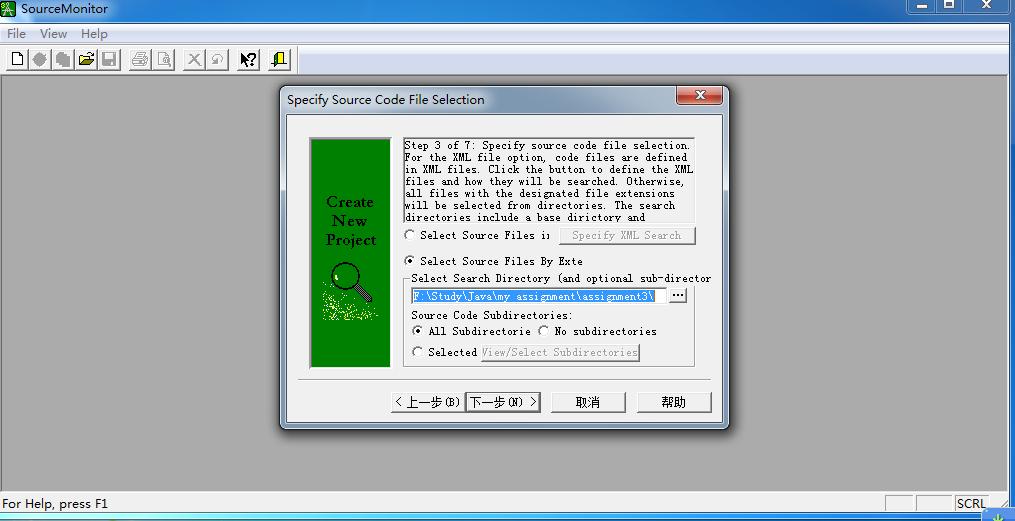Open the View menu
The width and height of the screenshot is (1015, 521).
click(54, 34)
